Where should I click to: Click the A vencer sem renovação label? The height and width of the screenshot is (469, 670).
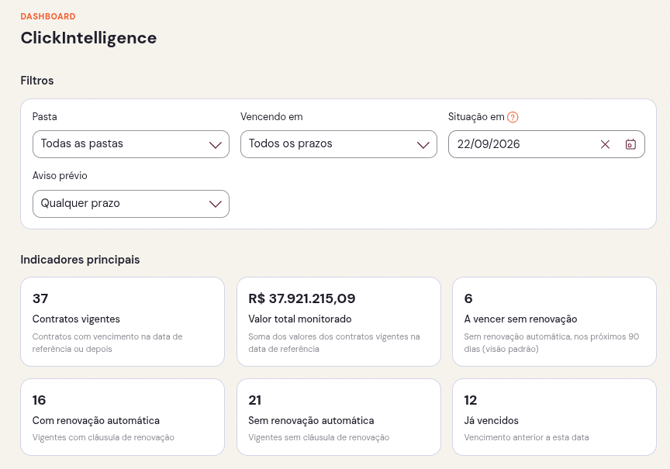[520, 319]
